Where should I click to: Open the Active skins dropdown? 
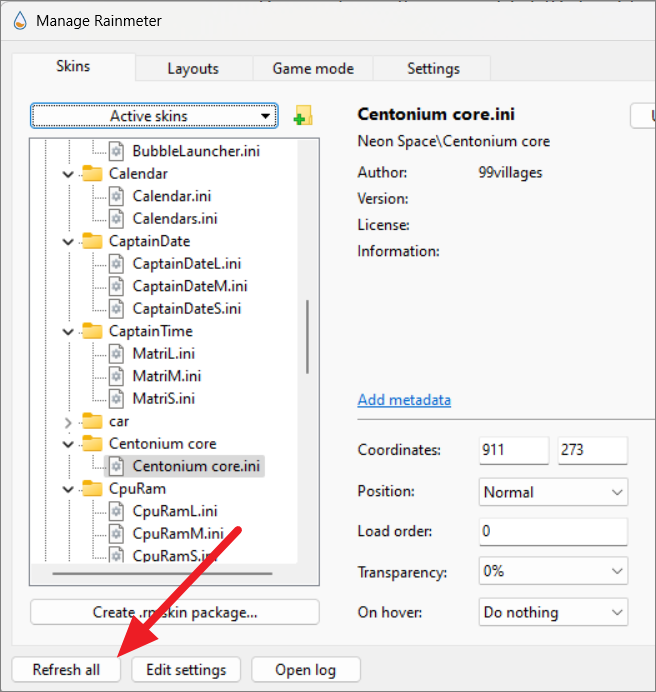(154, 116)
